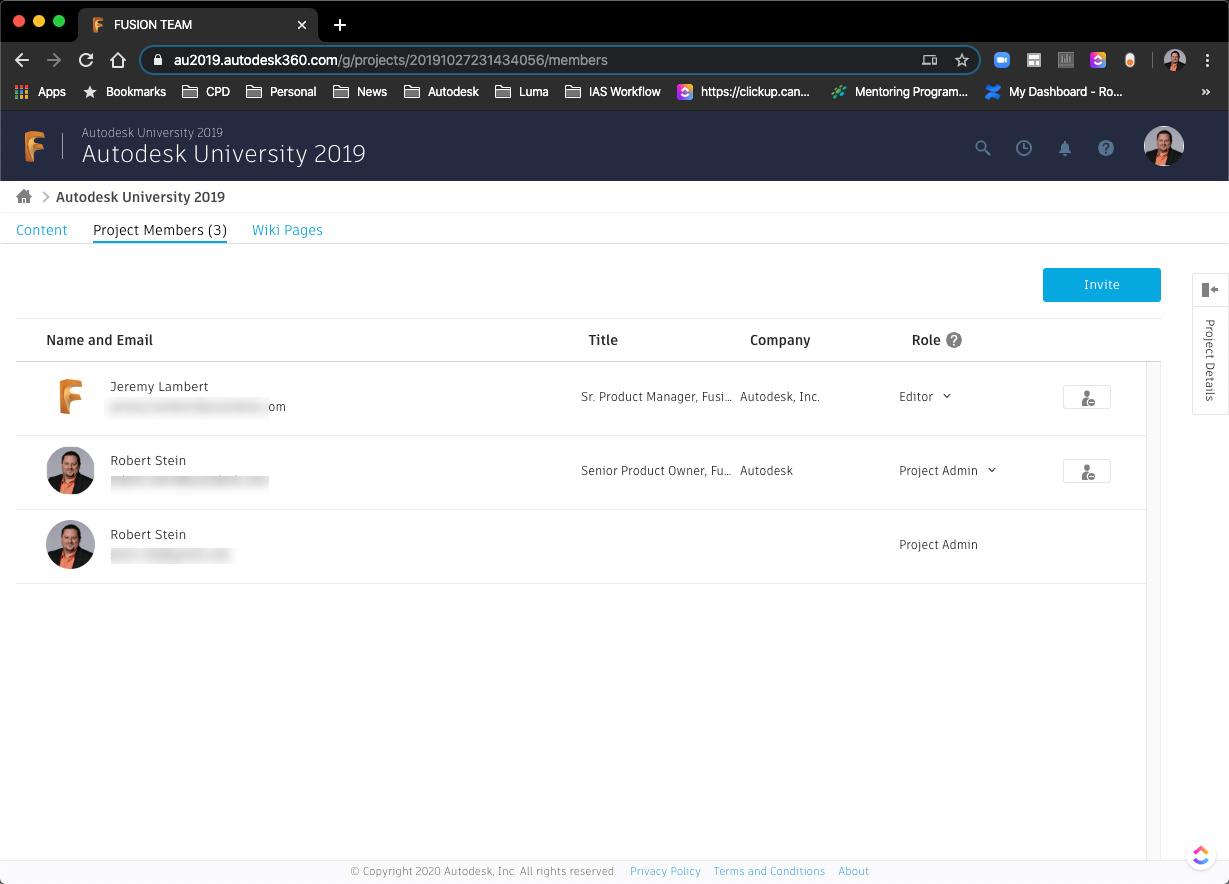The height and width of the screenshot is (884, 1229).
Task: Open the Privacy Policy link
Action: [665, 871]
